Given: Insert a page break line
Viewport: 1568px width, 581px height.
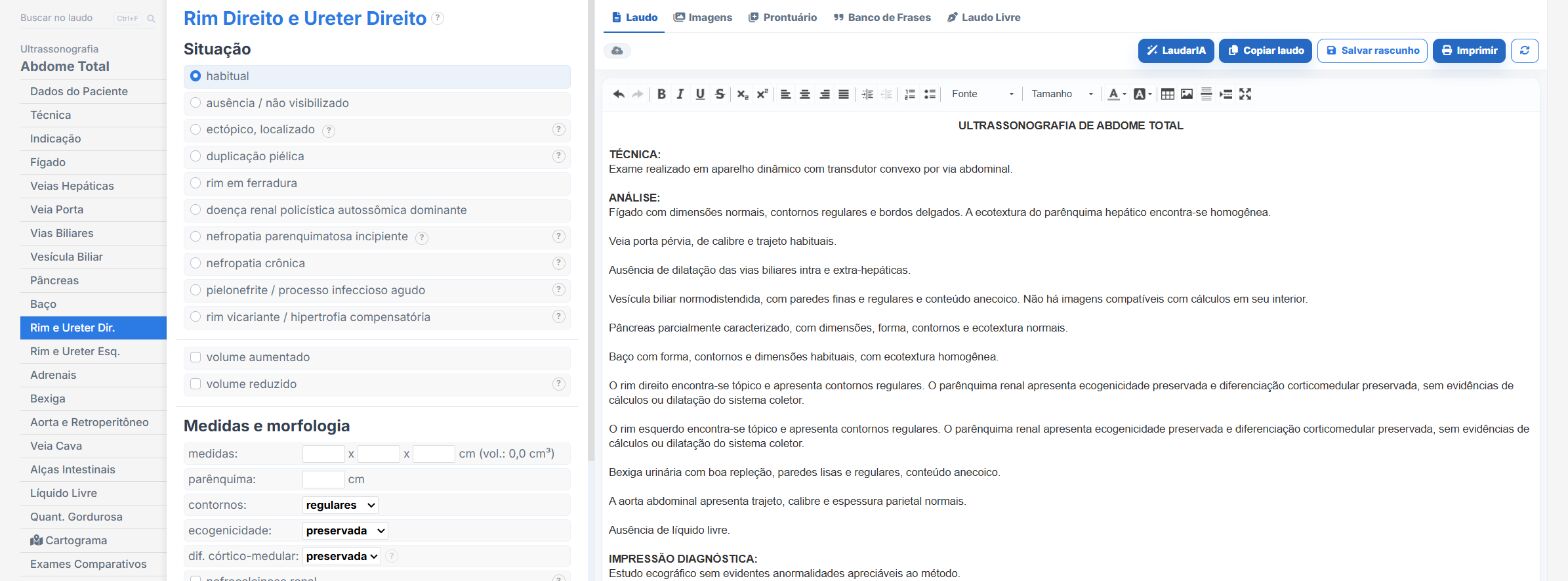Looking at the screenshot, I should (1206, 94).
